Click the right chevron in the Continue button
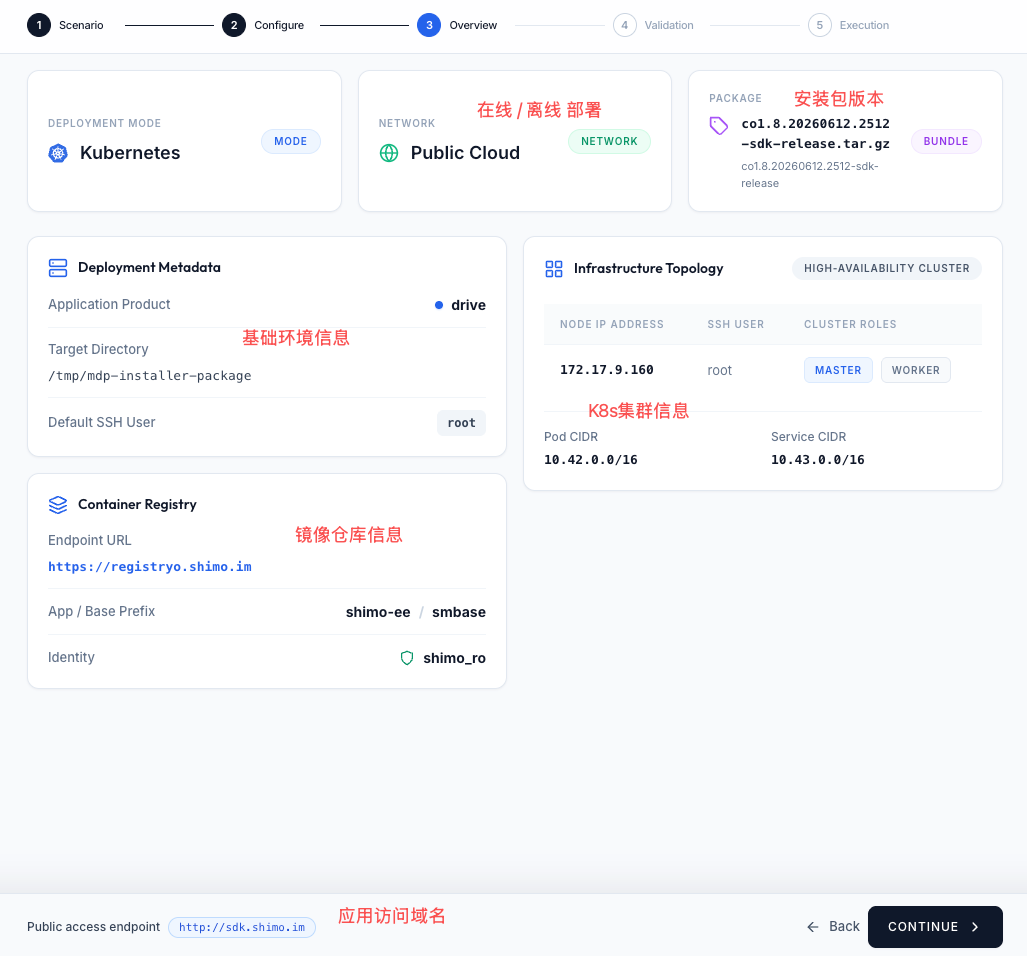Image resolution: width=1027 pixels, height=956 pixels. 975,927
